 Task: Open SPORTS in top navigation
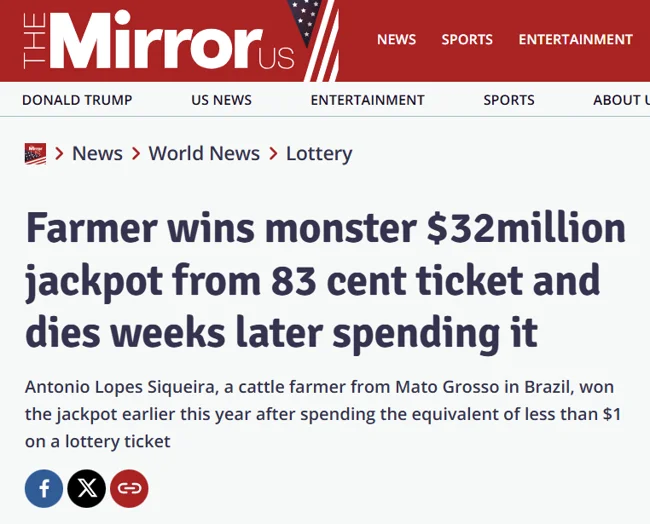pyautogui.click(x=467, y=40)
